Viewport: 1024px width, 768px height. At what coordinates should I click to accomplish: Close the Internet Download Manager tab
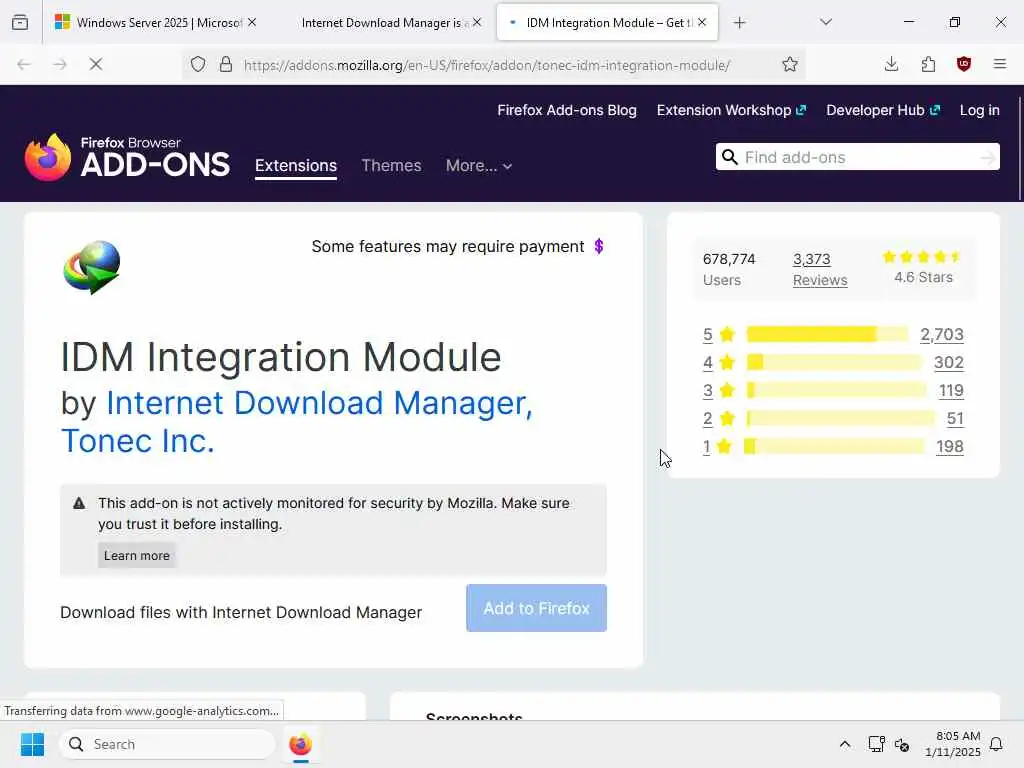point(477,22)
